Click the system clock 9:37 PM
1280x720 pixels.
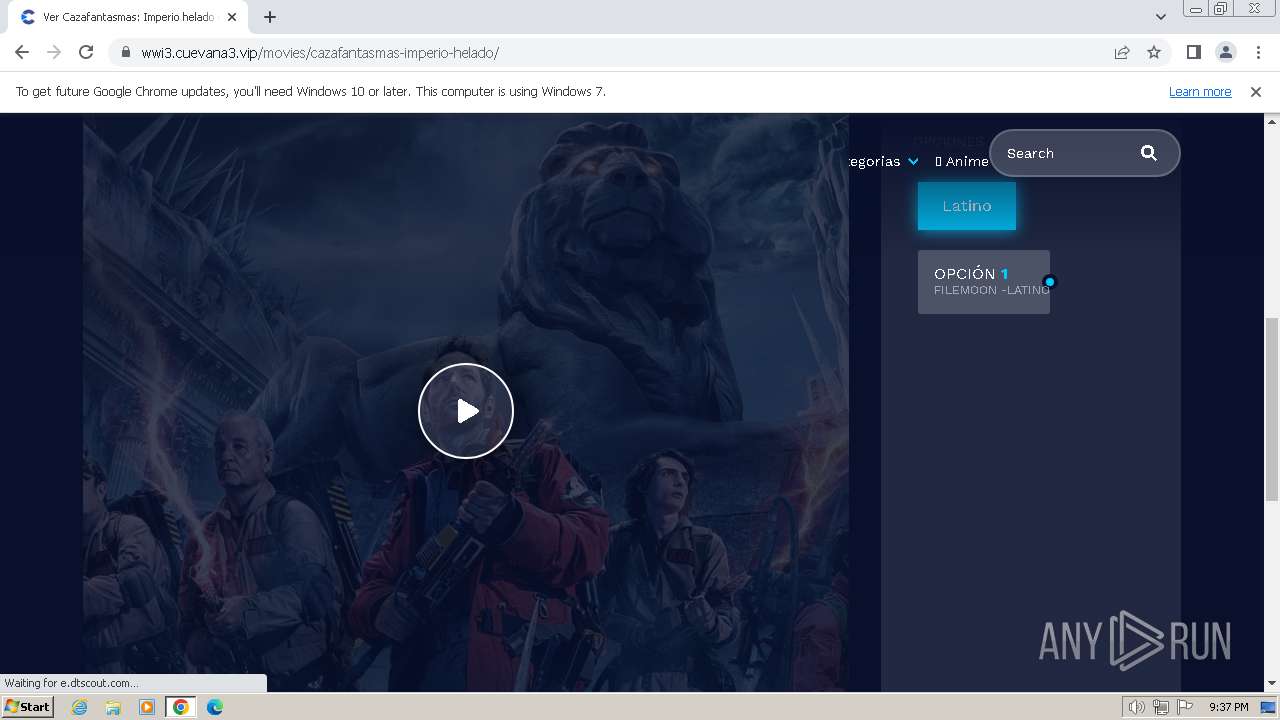click(x=1228, y=707)
